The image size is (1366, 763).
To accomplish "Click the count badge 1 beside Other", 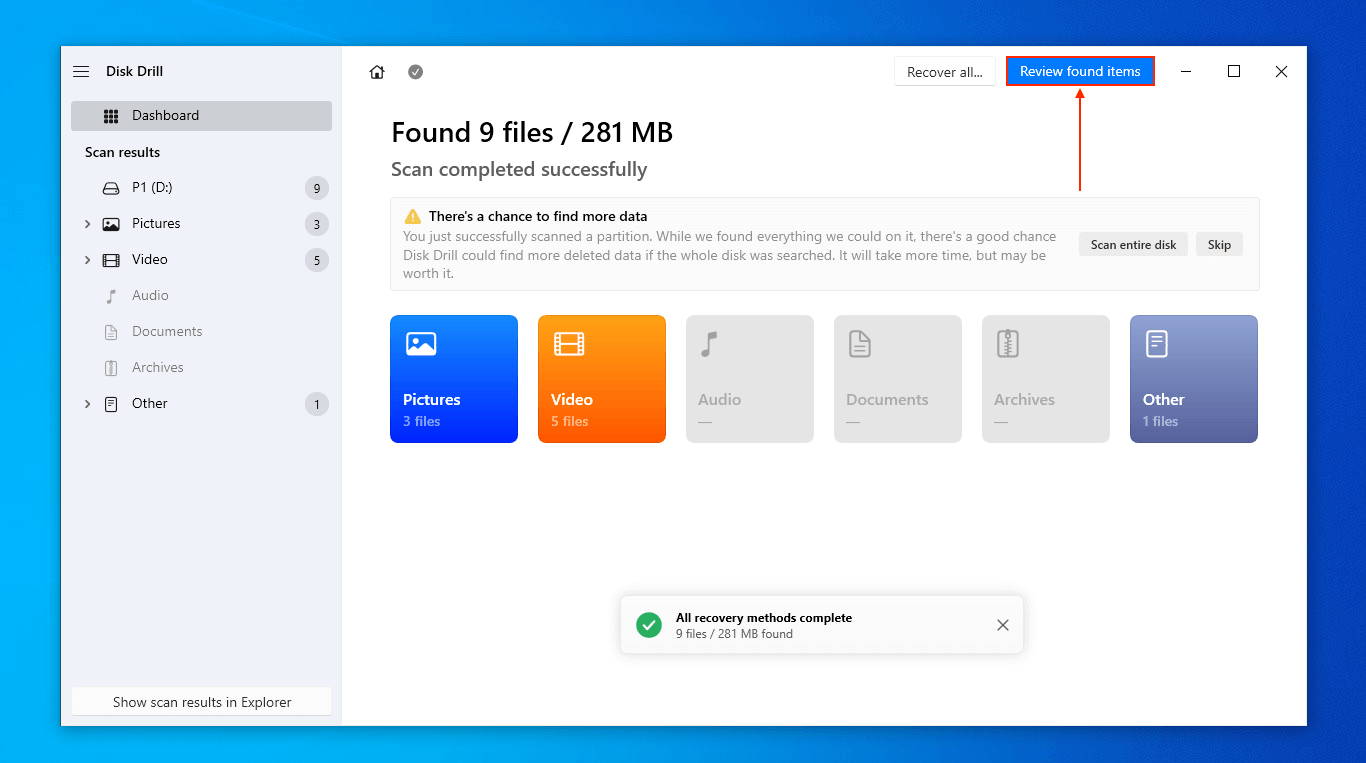I will 317,404.
